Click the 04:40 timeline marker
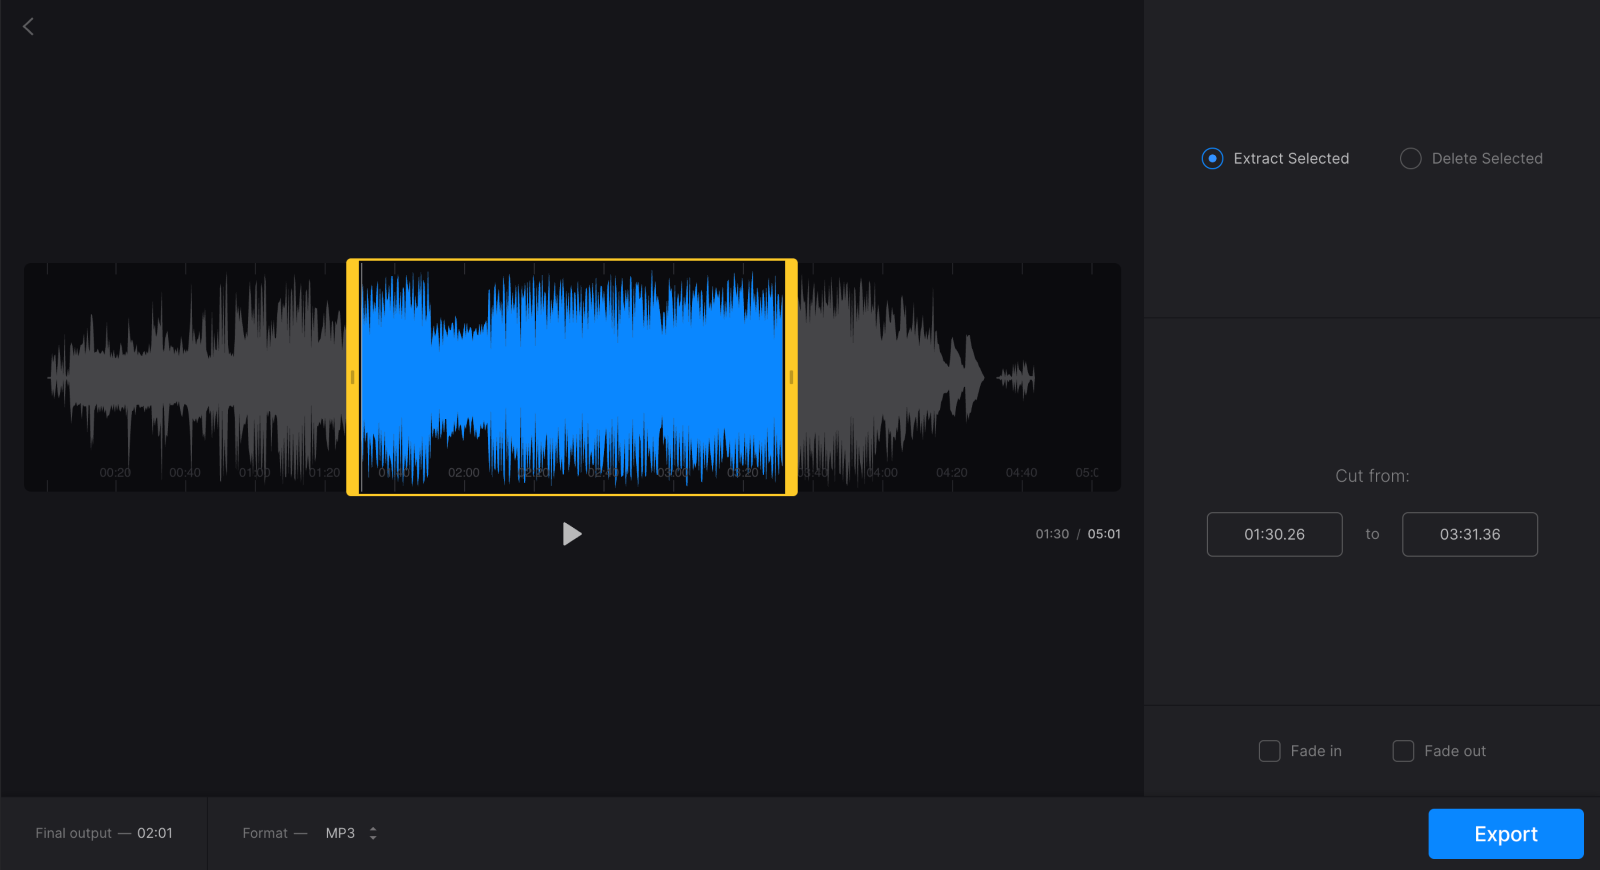 [x=1022, y=473]
